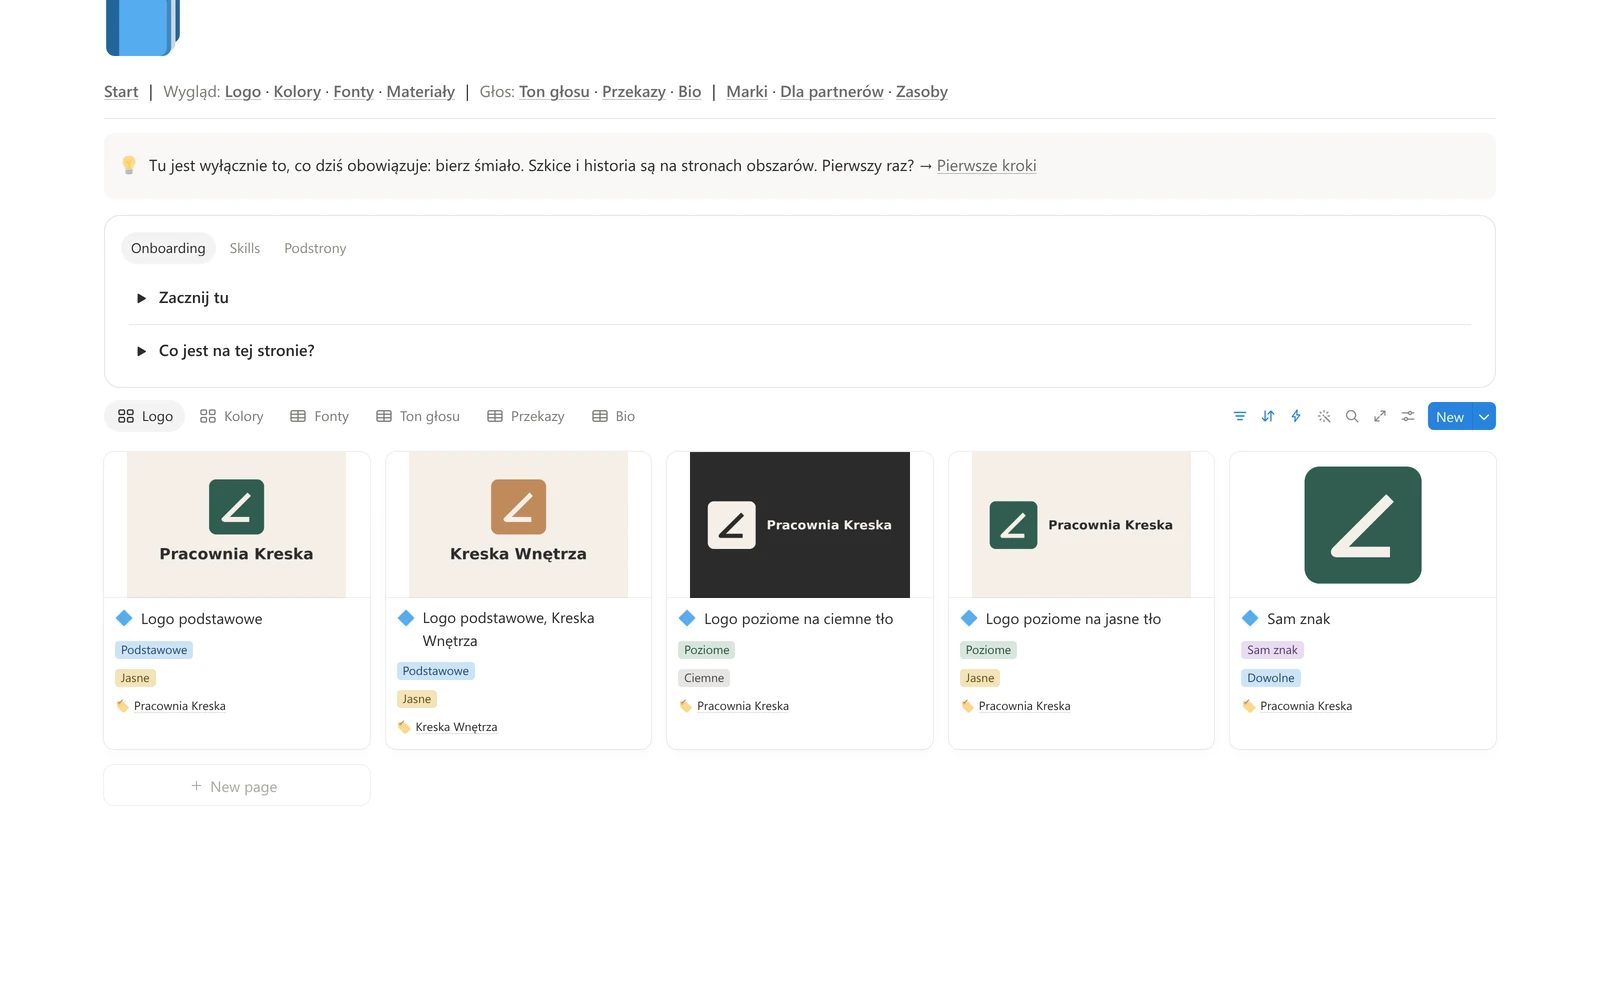Follow the Start navigation link
The height and width of the screenshot is (1000, 1600).
121,92
